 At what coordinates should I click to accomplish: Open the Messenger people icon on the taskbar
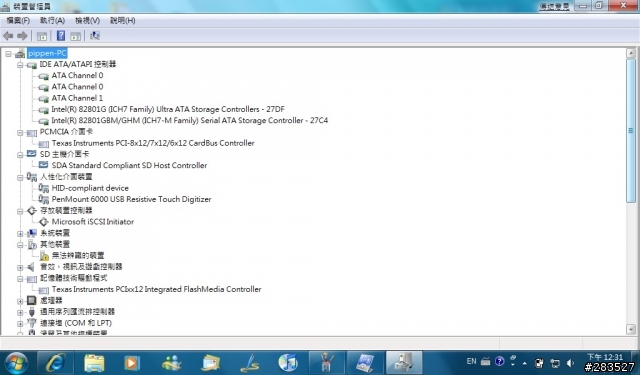coord(171,362)
